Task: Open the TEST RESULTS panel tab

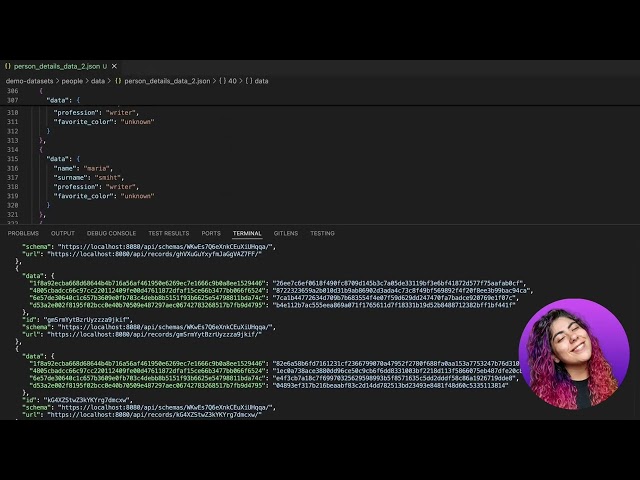Action: 169,233
